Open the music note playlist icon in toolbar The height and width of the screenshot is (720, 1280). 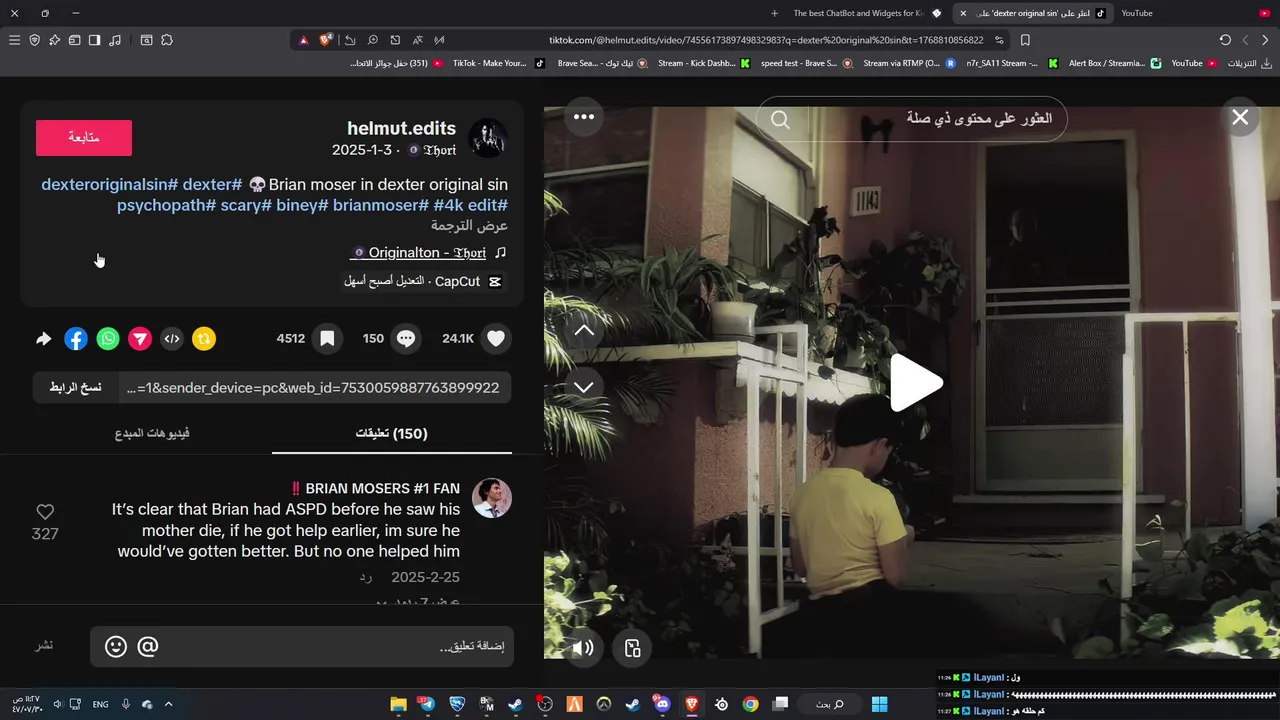[x=114, y=40]
